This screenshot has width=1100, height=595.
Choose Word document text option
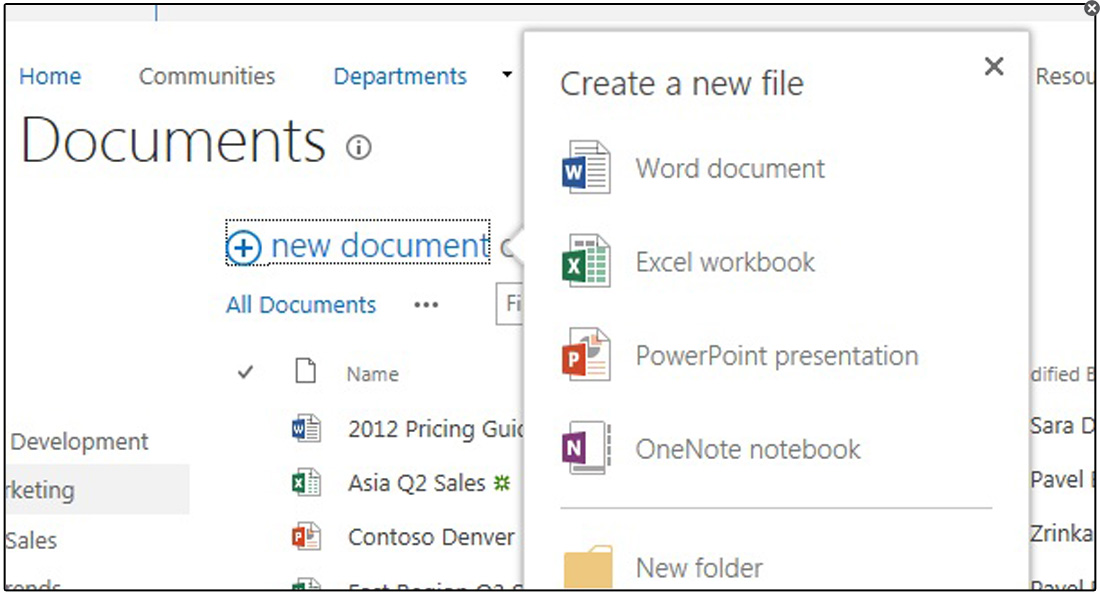[730, 168]
